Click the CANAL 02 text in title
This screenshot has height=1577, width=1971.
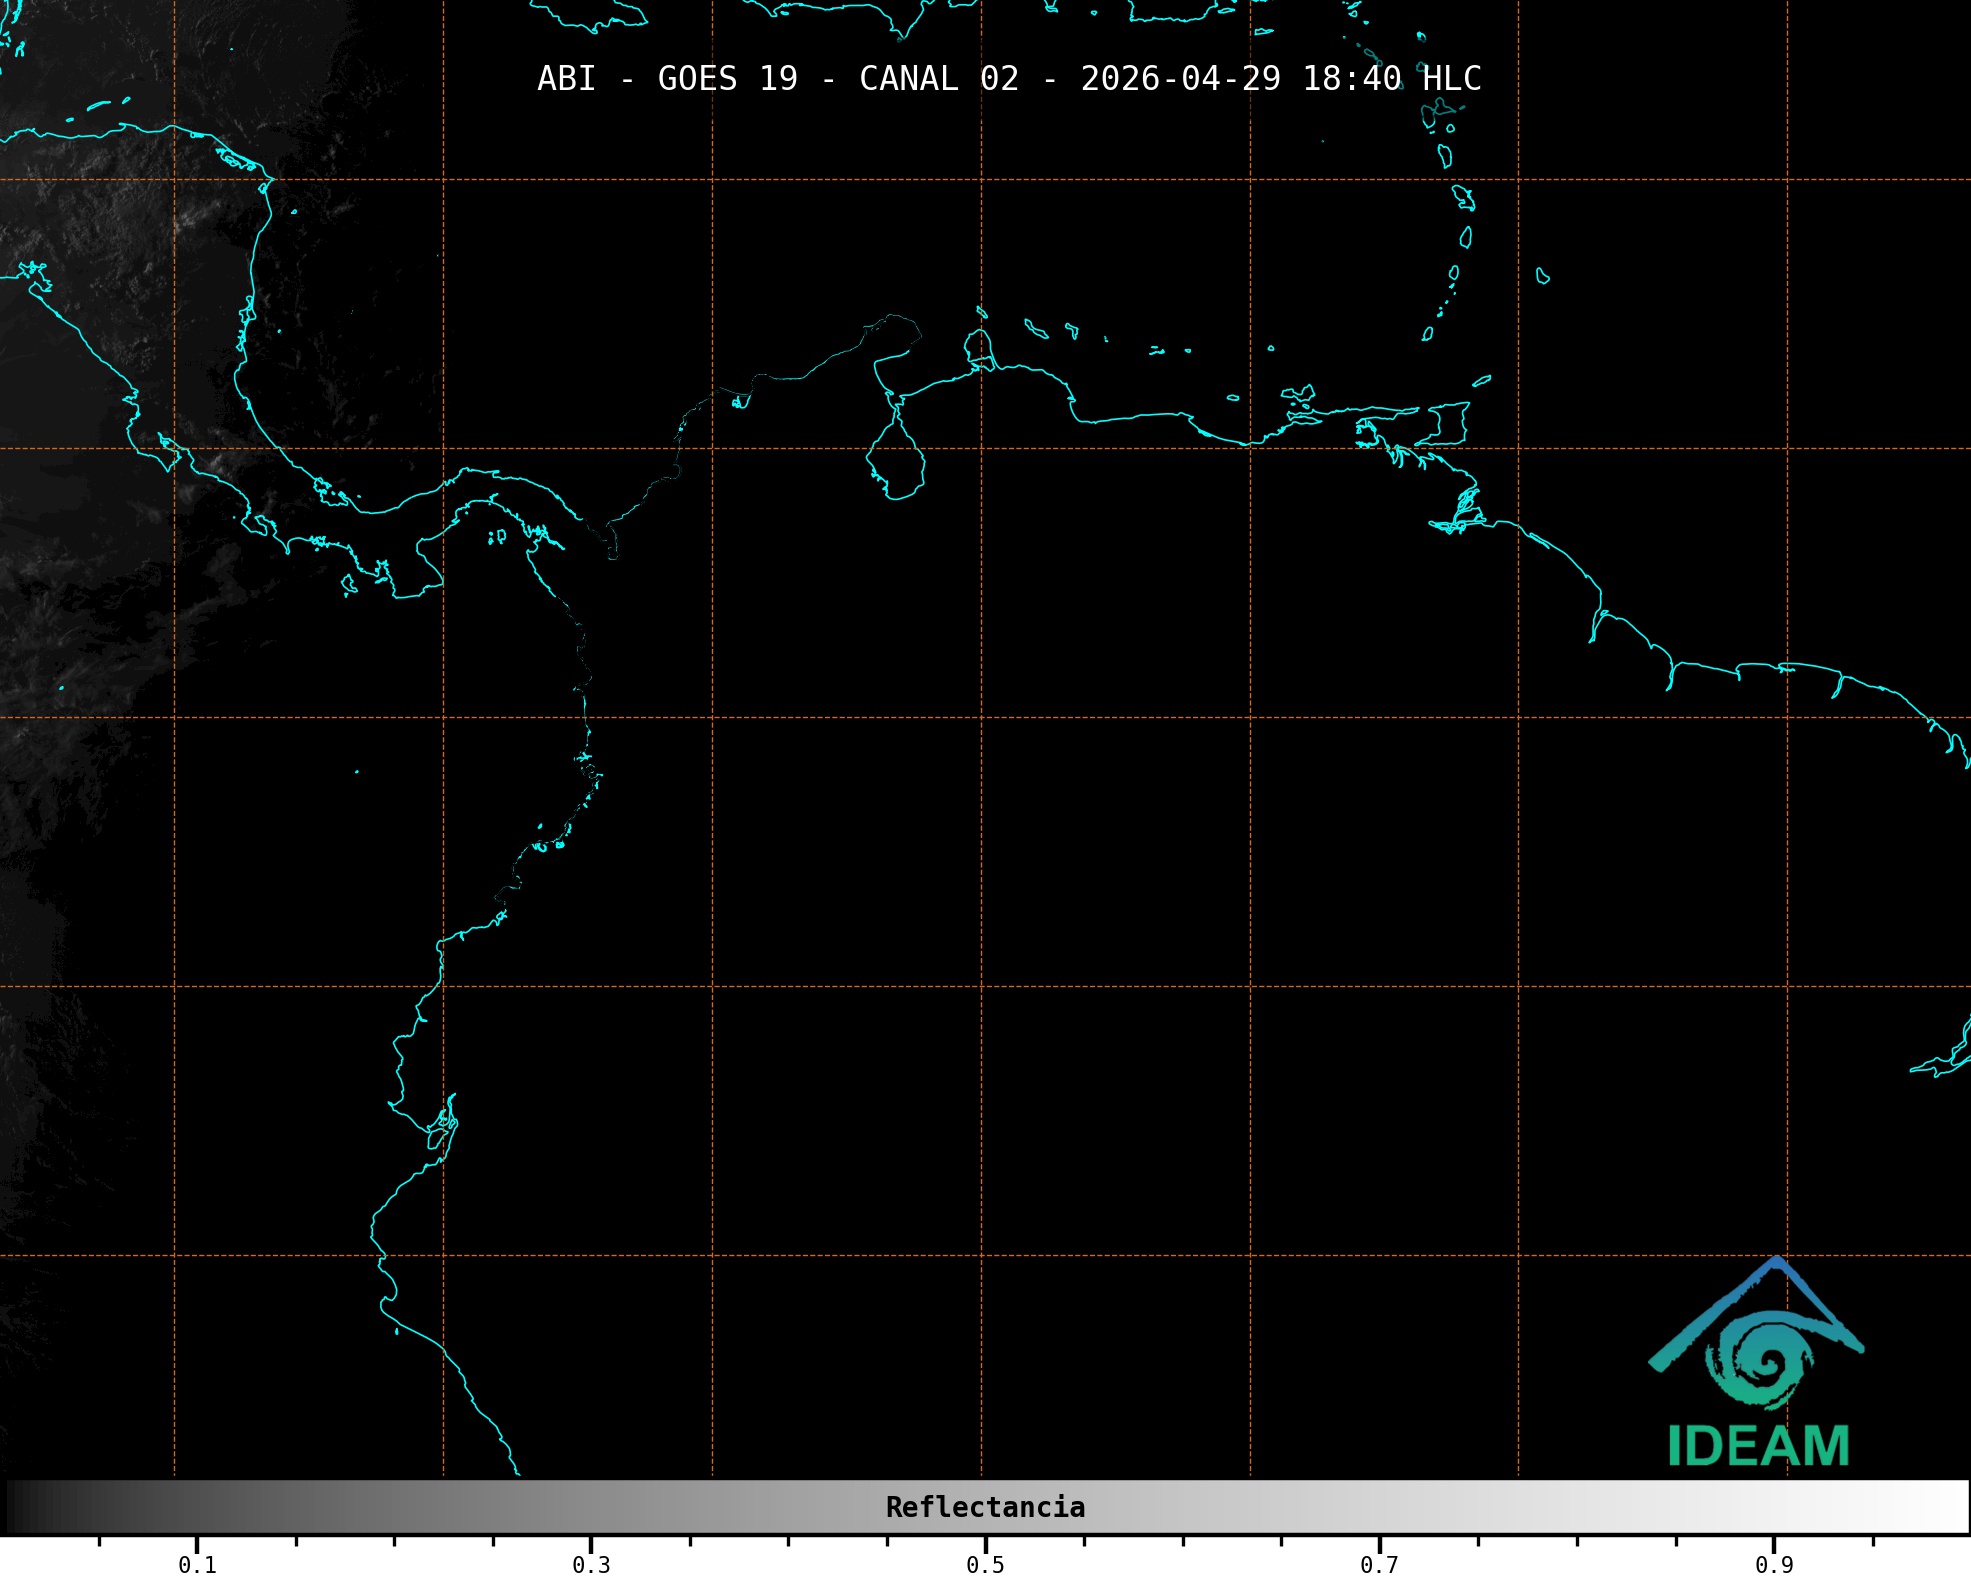[x=938, y=79]
